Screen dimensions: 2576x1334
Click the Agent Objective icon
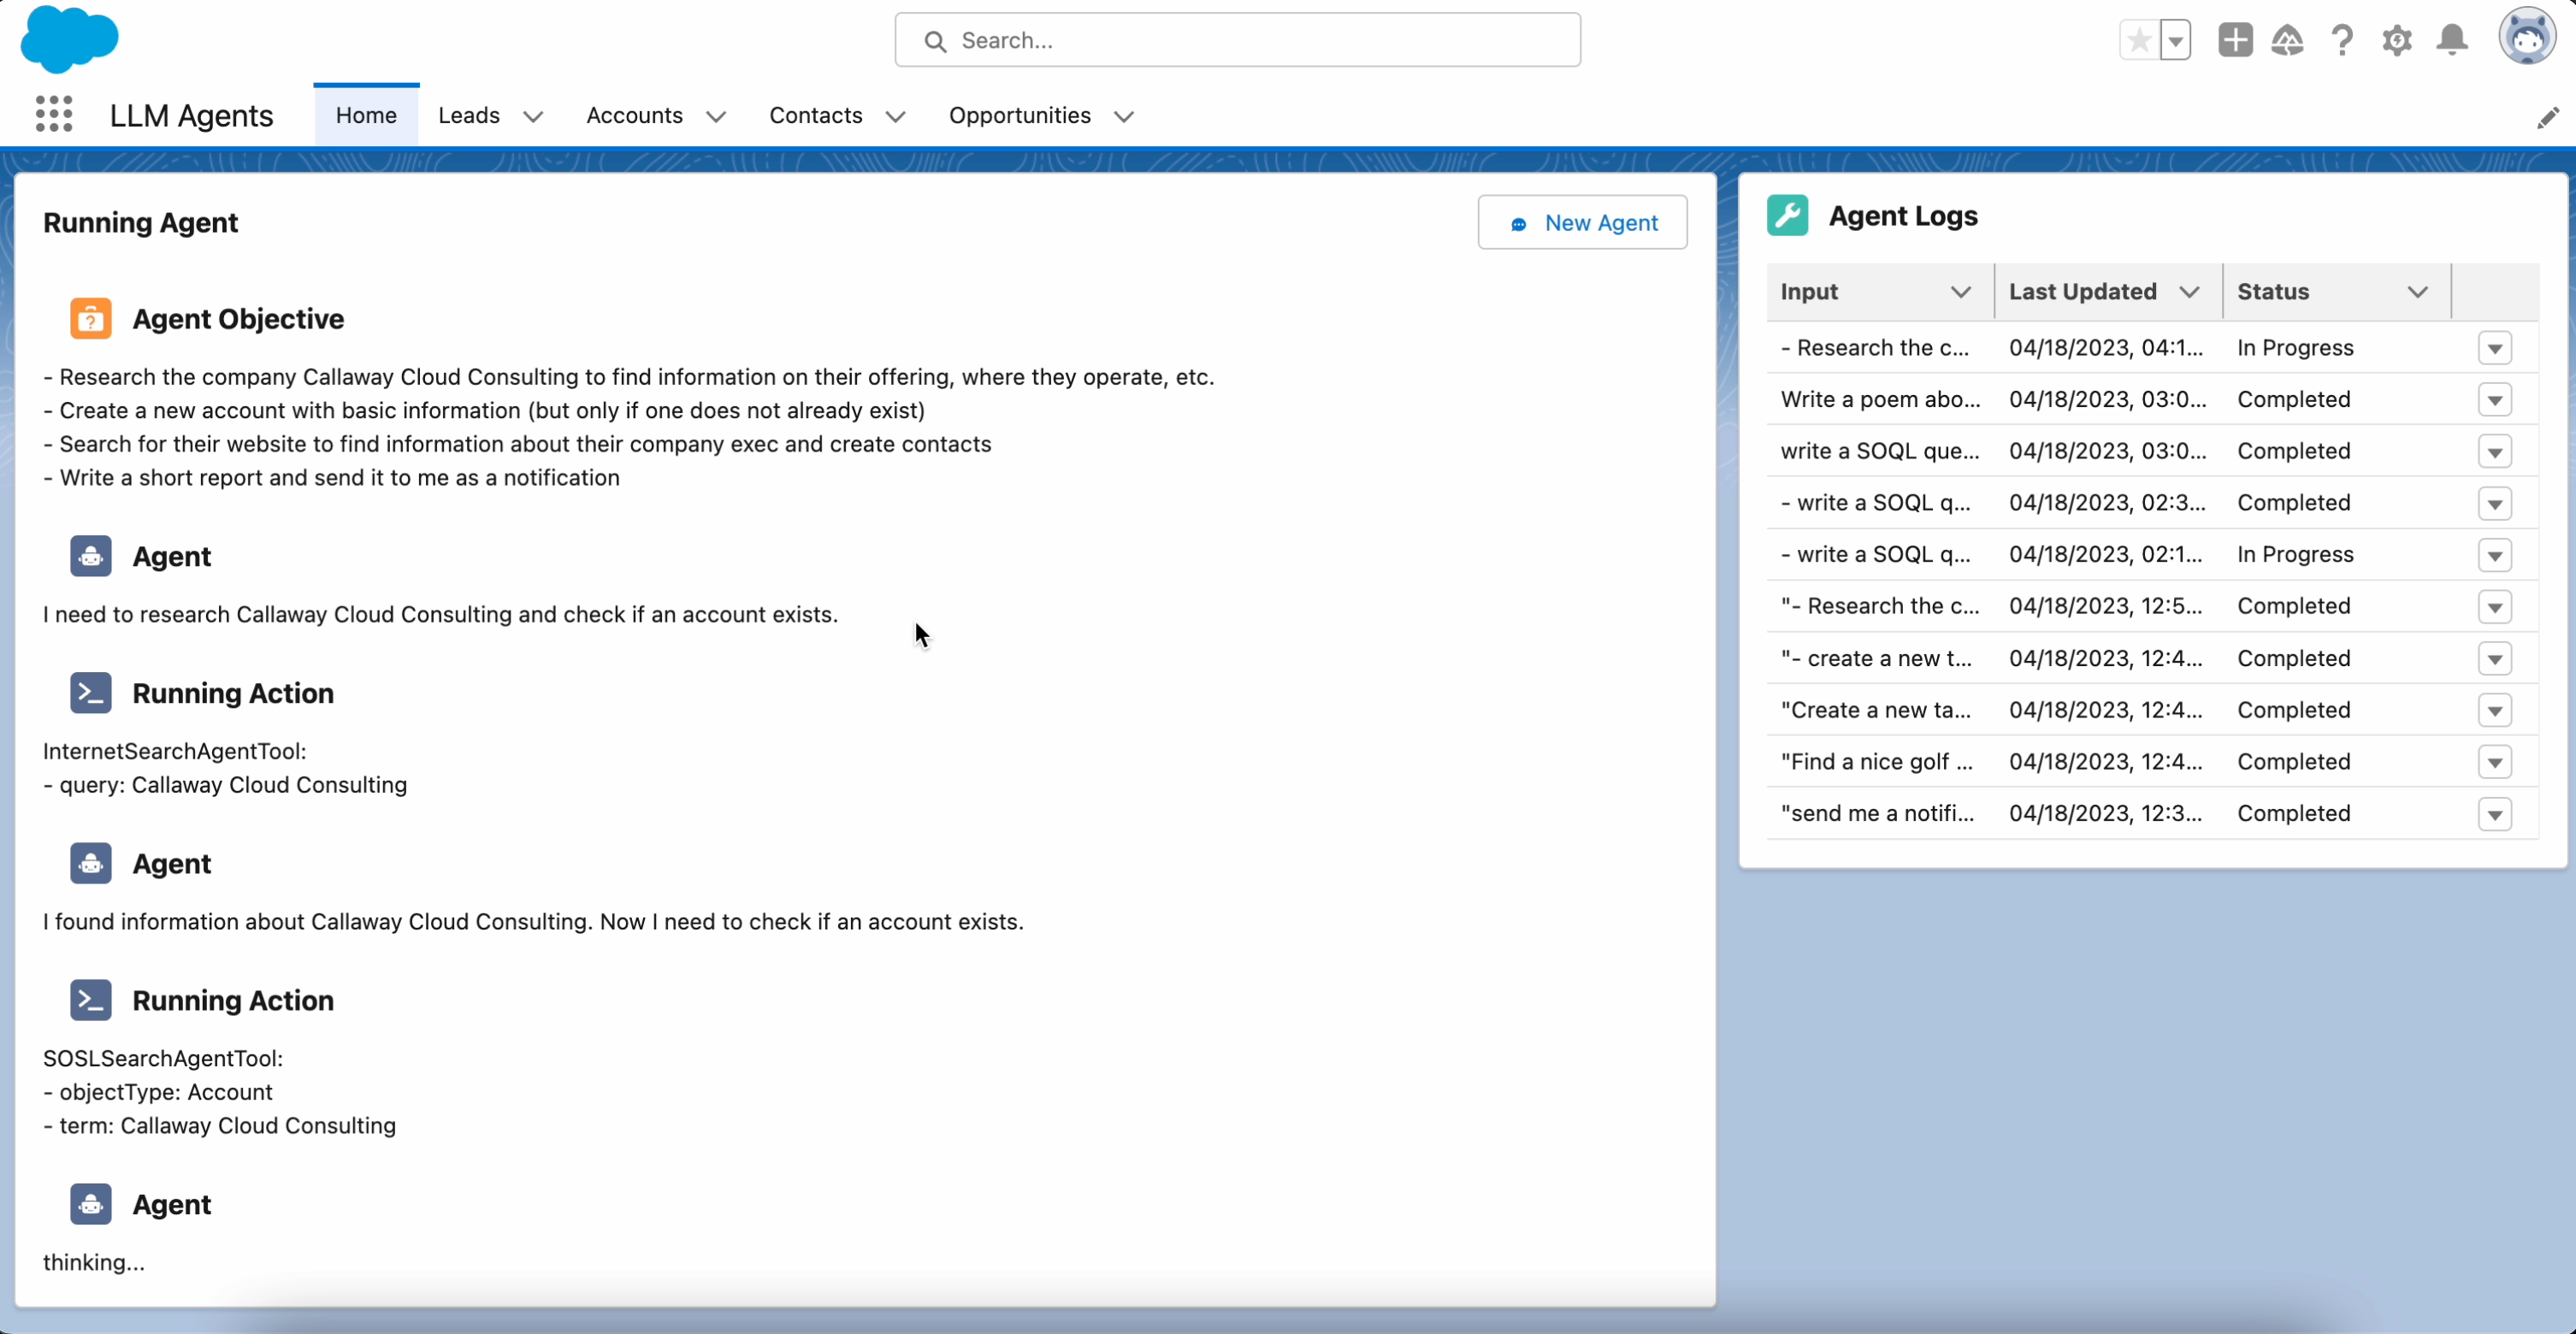coord(90,318)
